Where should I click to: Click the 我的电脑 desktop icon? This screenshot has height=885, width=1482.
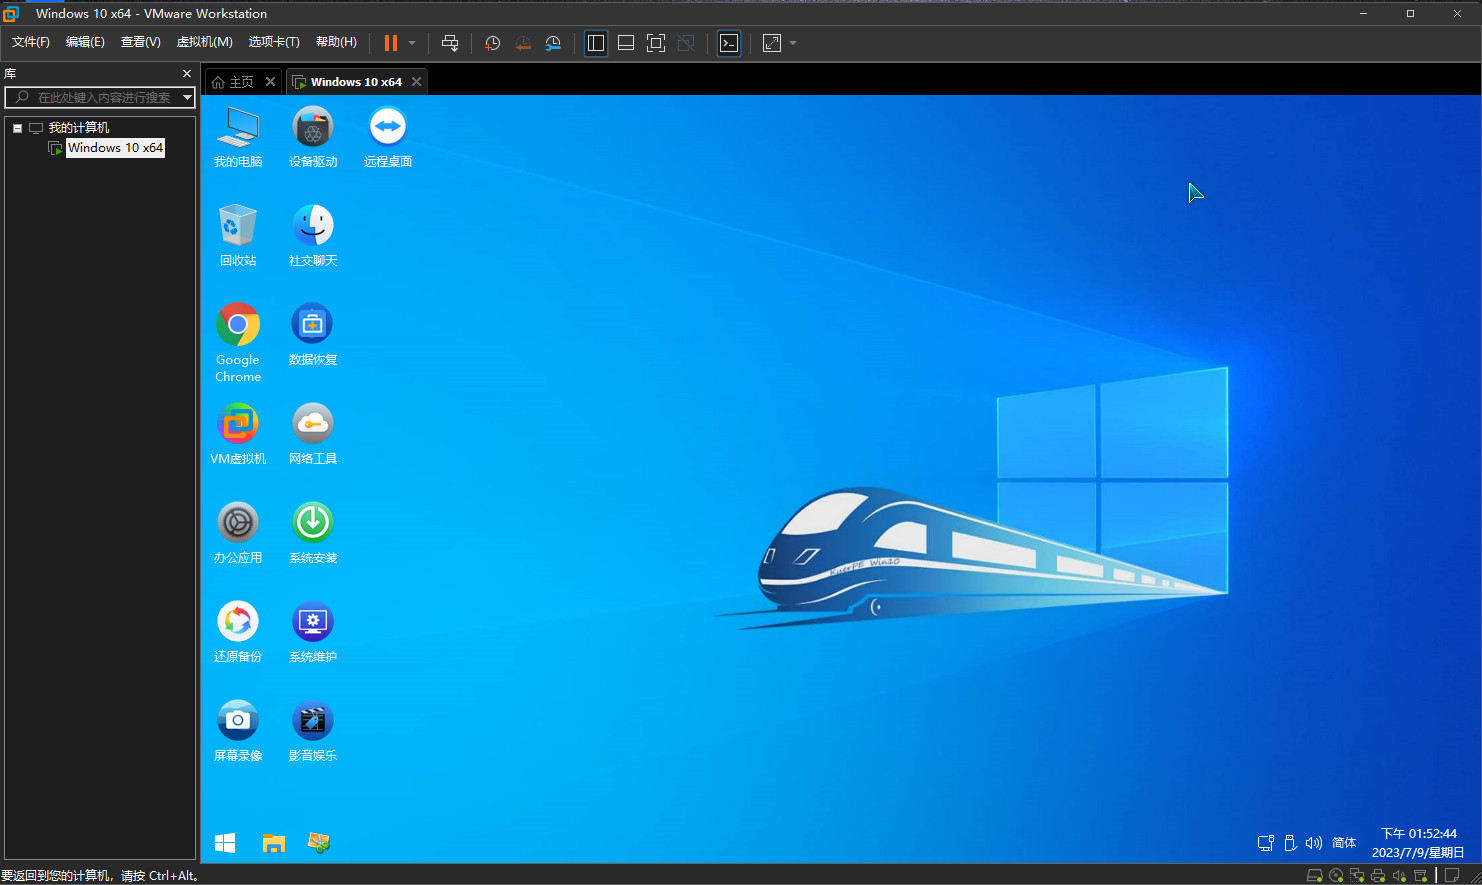[x=238, y=138]
